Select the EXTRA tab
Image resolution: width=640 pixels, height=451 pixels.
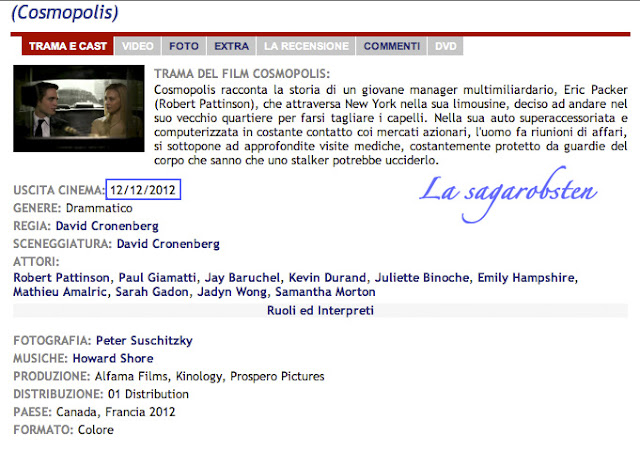click(x=231, y=46)
